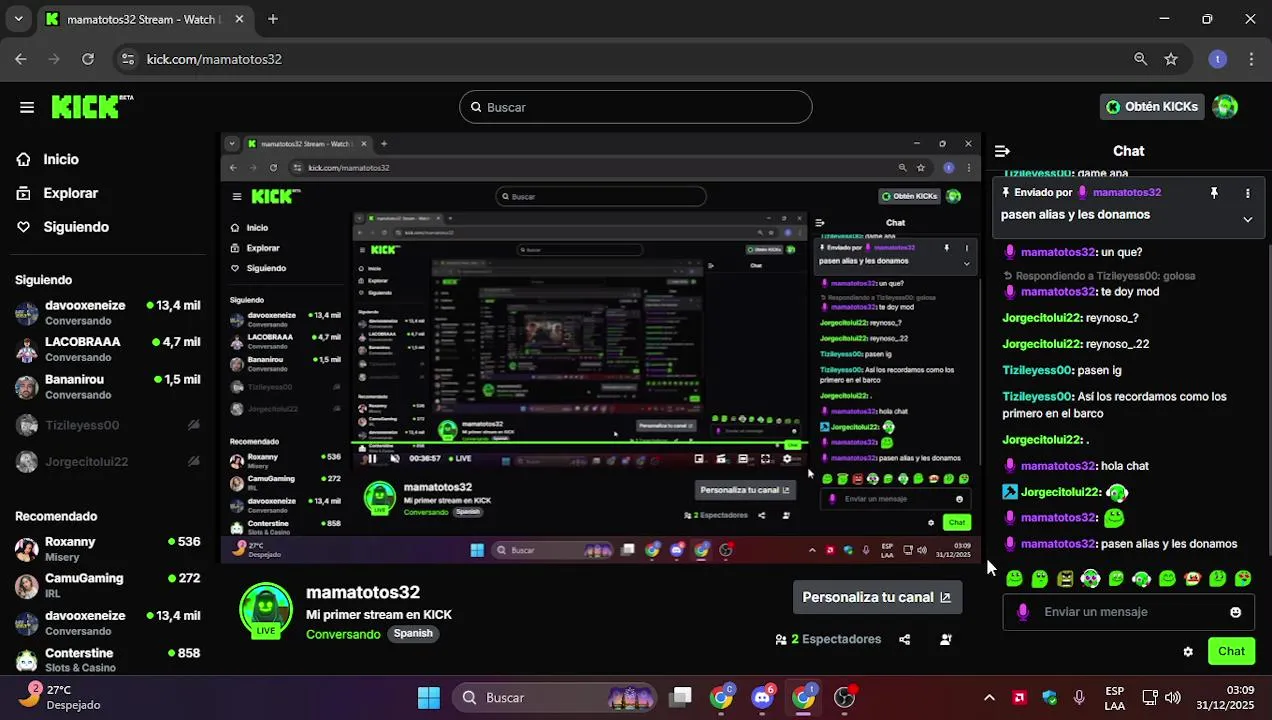Open Discord from the taskbar
This screenshot has height=720, width=1272.
(x=763, y=697)
